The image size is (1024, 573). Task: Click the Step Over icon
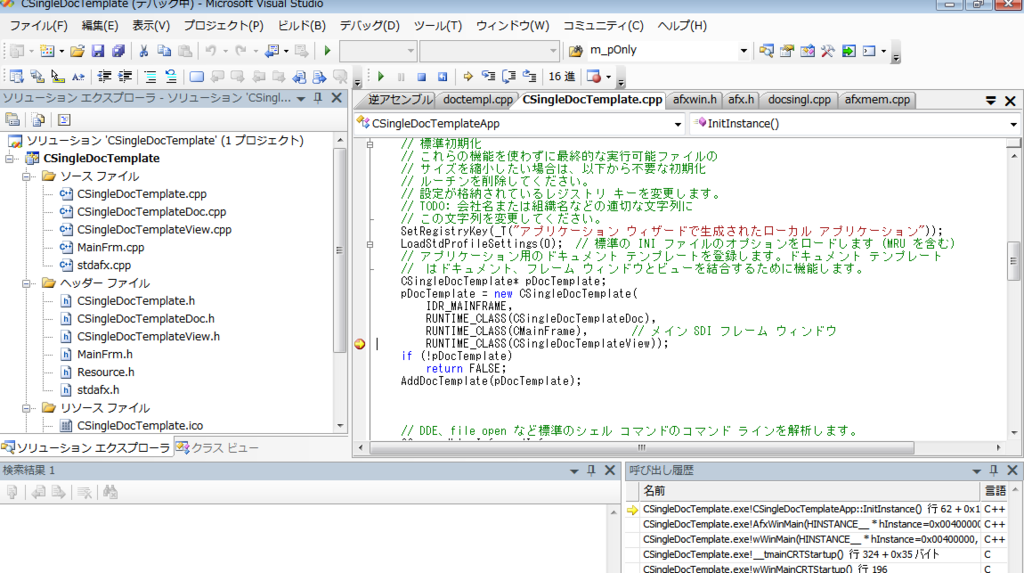[509, 76]
